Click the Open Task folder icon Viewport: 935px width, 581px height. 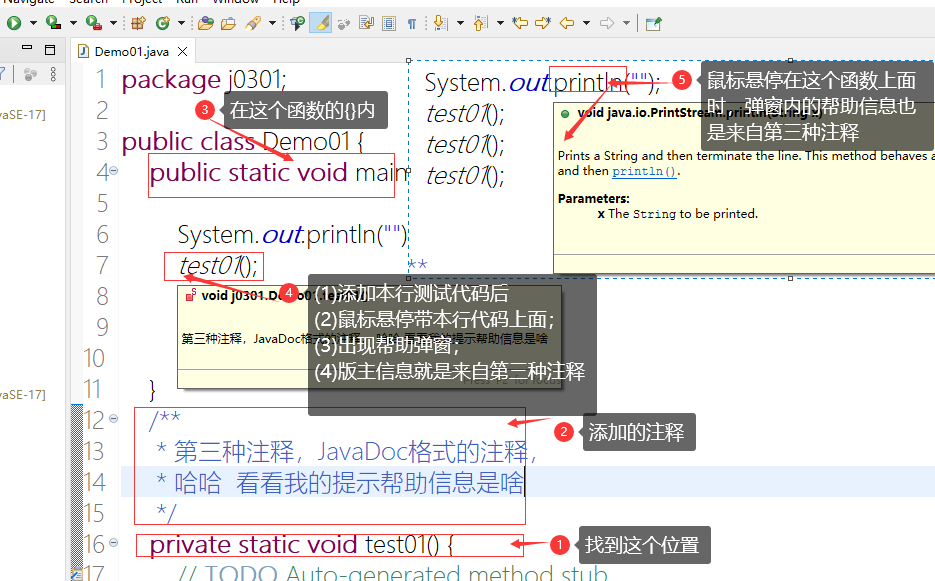click(x=228, y=23)
